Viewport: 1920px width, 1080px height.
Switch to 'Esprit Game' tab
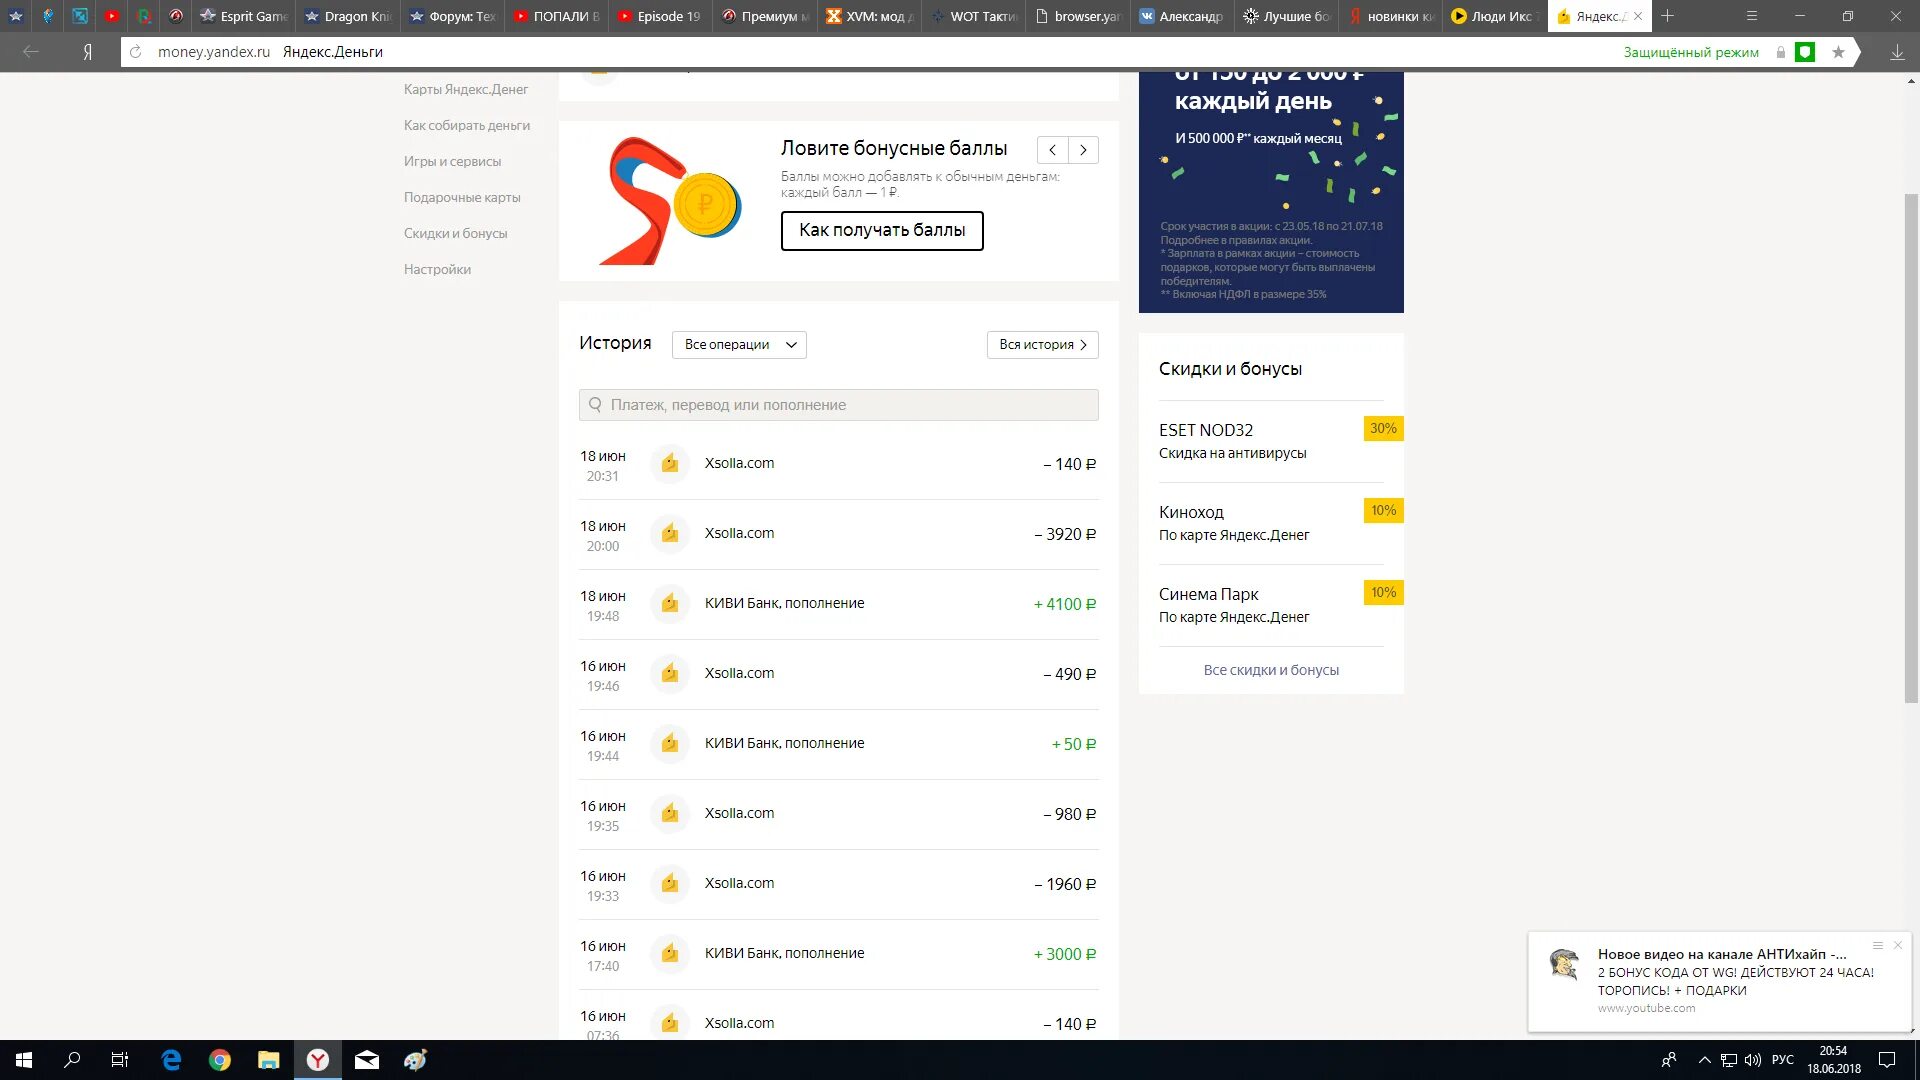245,16
